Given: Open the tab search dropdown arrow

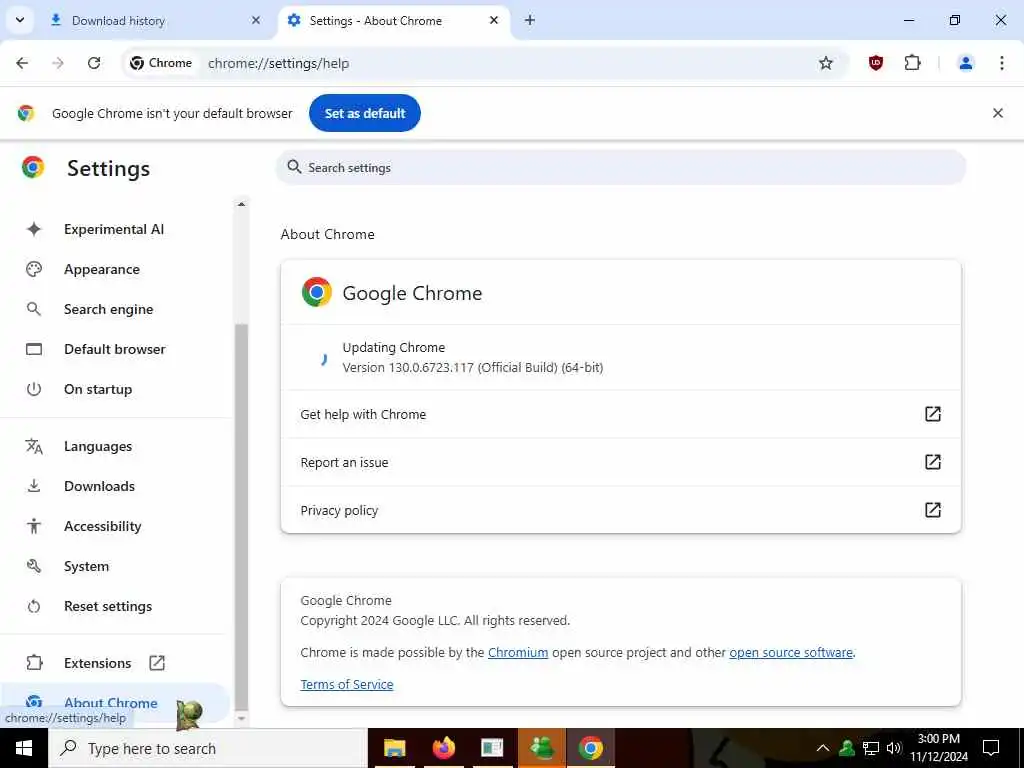Looking at the screenshot, I should (20, 20).
